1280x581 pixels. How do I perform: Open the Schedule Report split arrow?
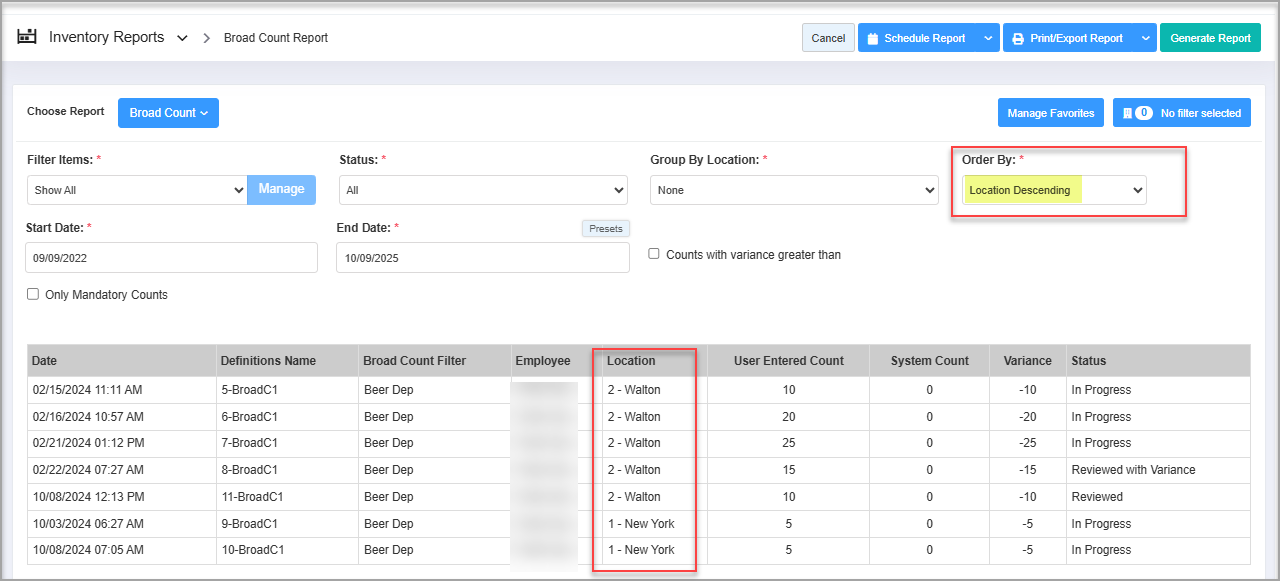click(x=987, y=39)
